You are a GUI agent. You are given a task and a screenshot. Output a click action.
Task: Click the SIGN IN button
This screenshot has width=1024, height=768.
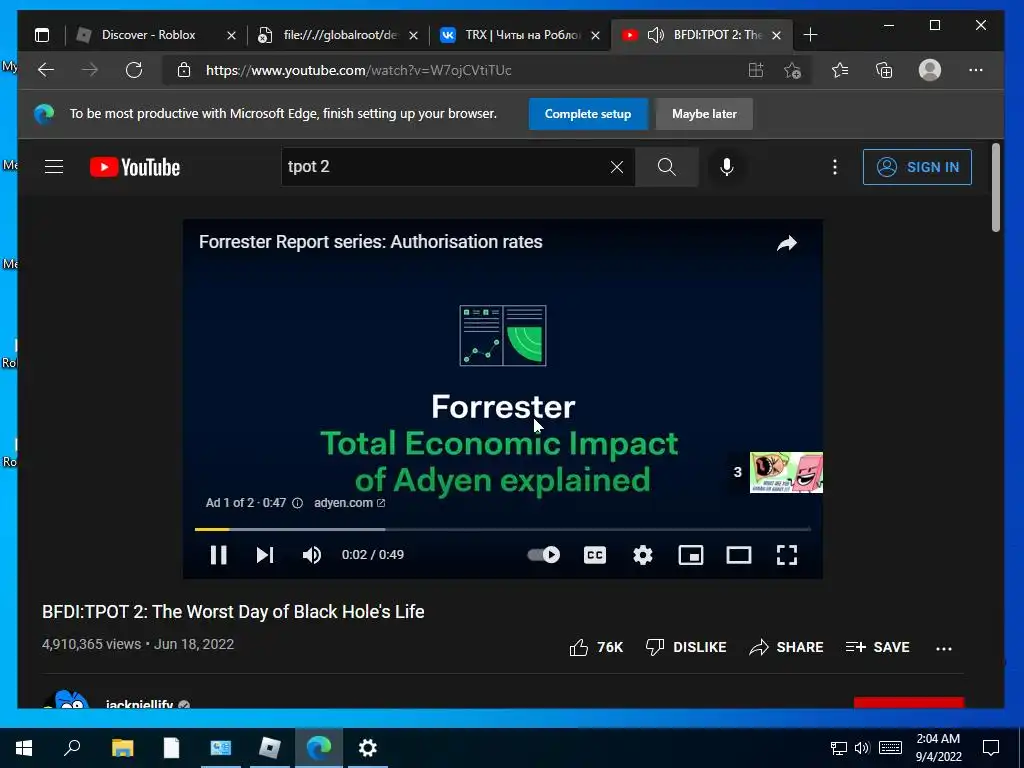tap(917, 167)
